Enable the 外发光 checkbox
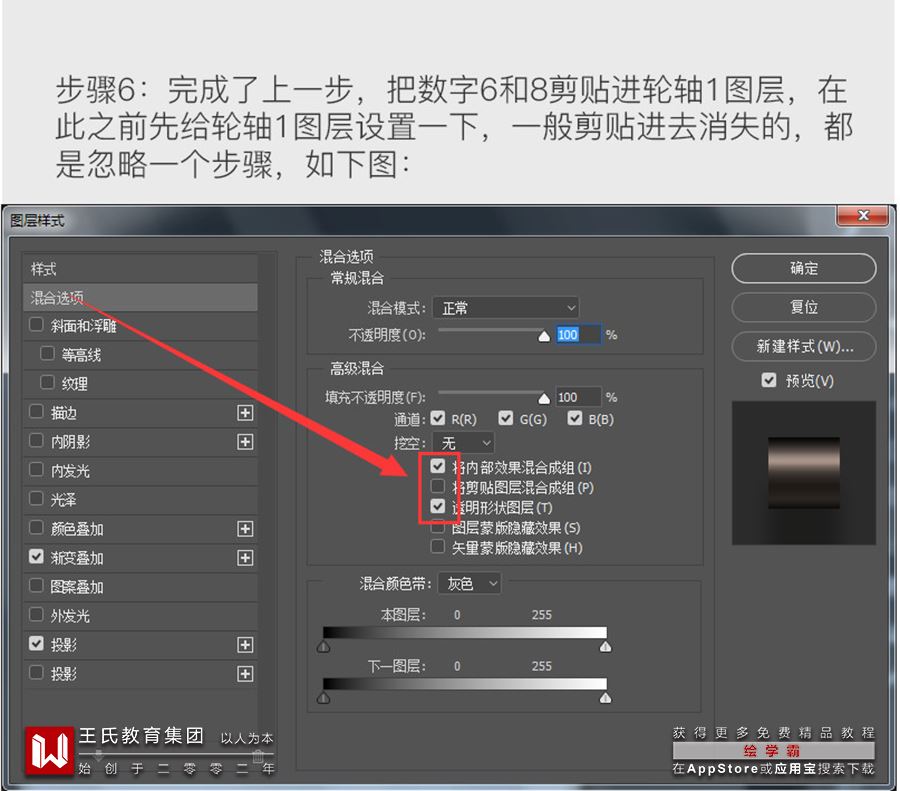Viewport: 900px width, 791px height. [x=36, y=614]
